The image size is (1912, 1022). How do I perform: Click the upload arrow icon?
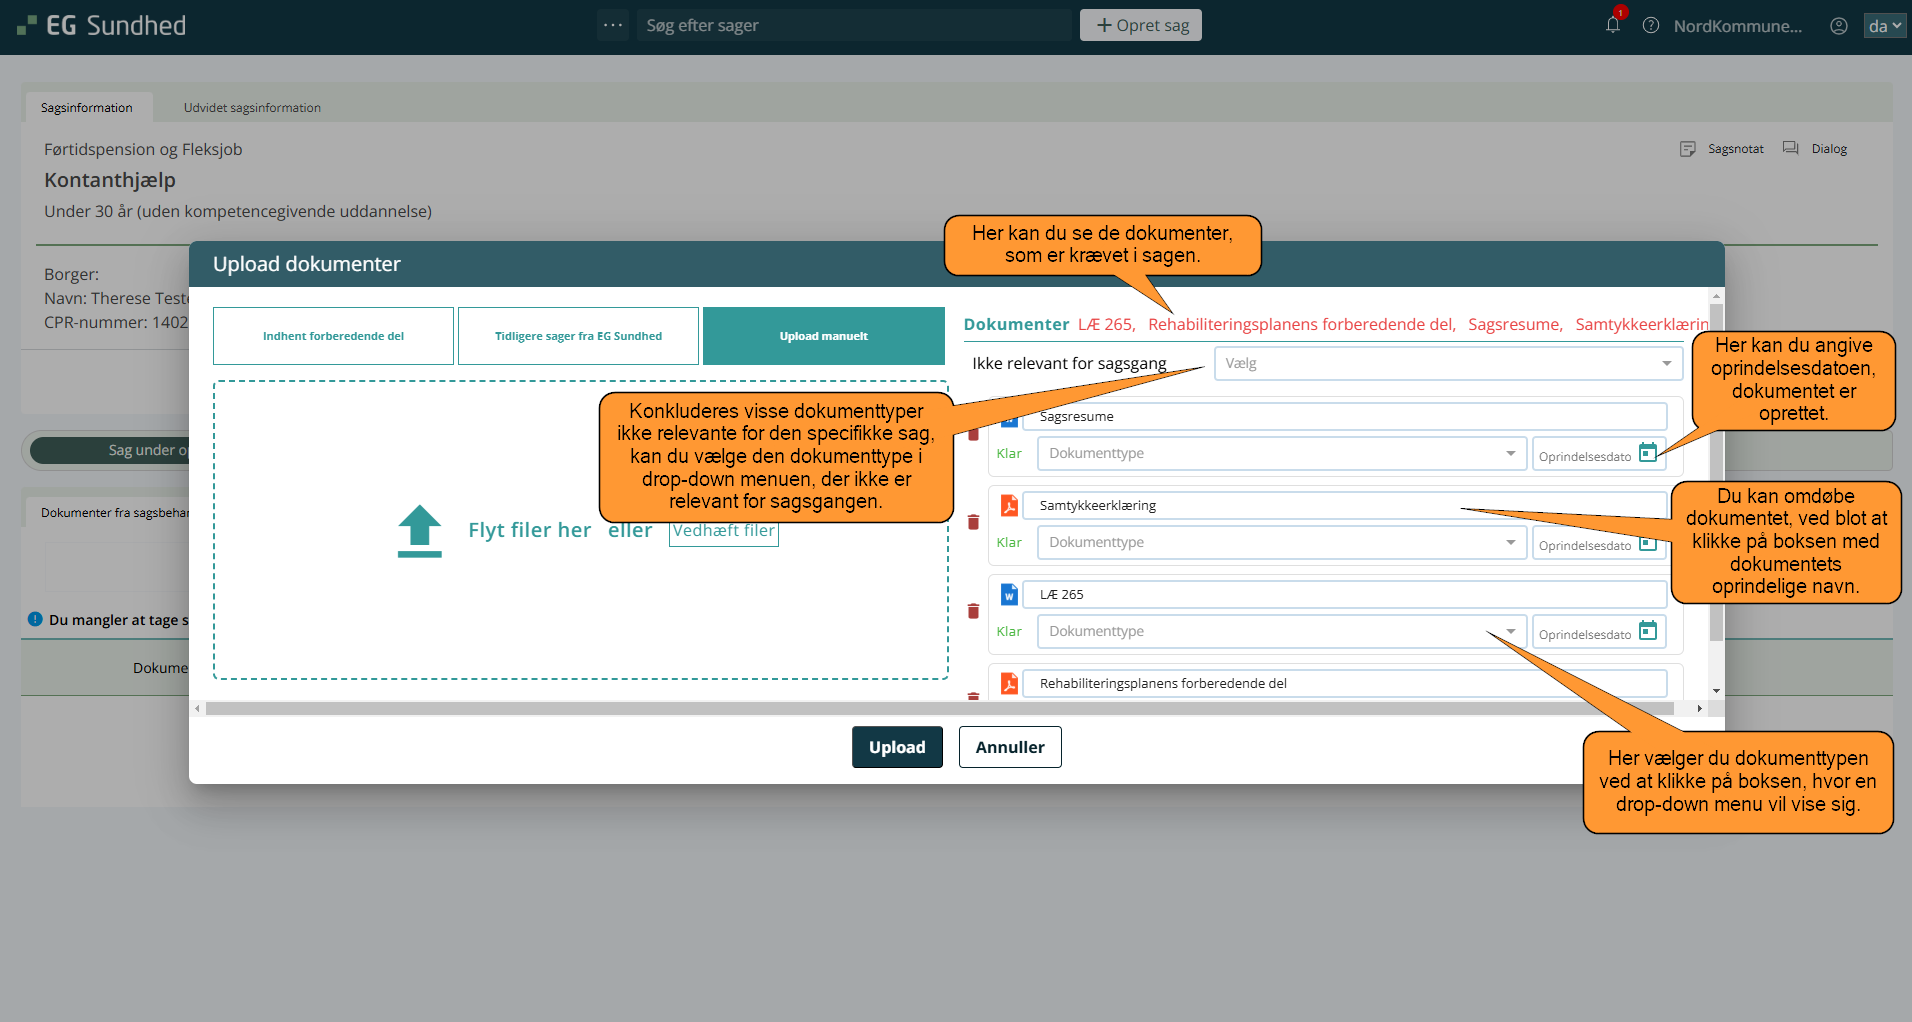click(419, 530)
